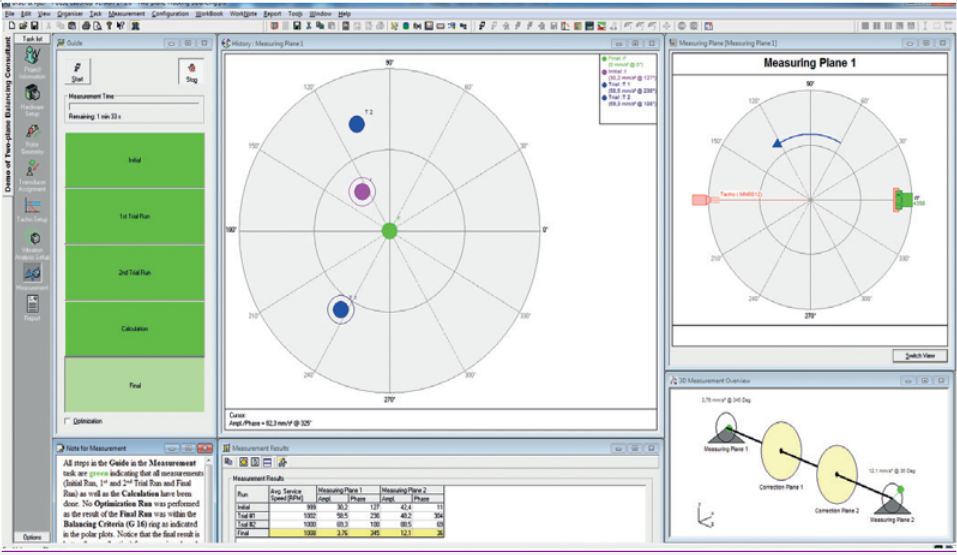Select the Calculation step
The width and height of the screenshot is (957, 555).
pos(134,328)
